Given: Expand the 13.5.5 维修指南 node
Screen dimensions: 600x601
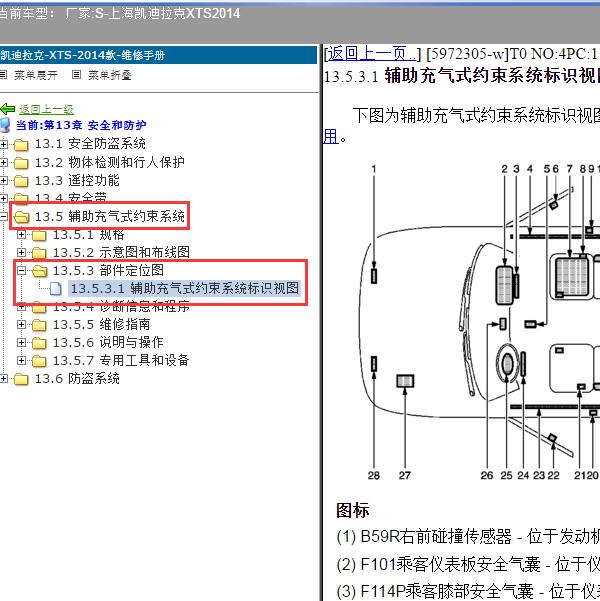Looking at the screenshot, I should 21,325.
